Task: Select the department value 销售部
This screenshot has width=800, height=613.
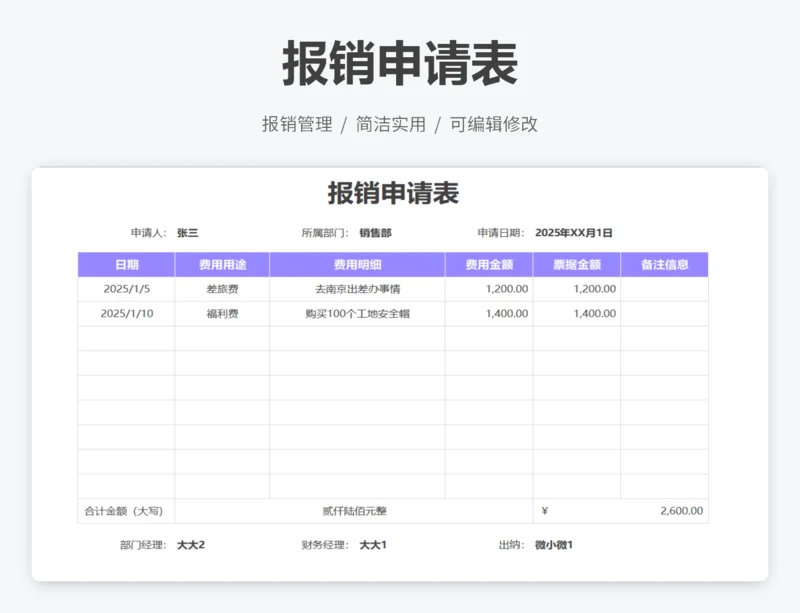Action: 376,233
